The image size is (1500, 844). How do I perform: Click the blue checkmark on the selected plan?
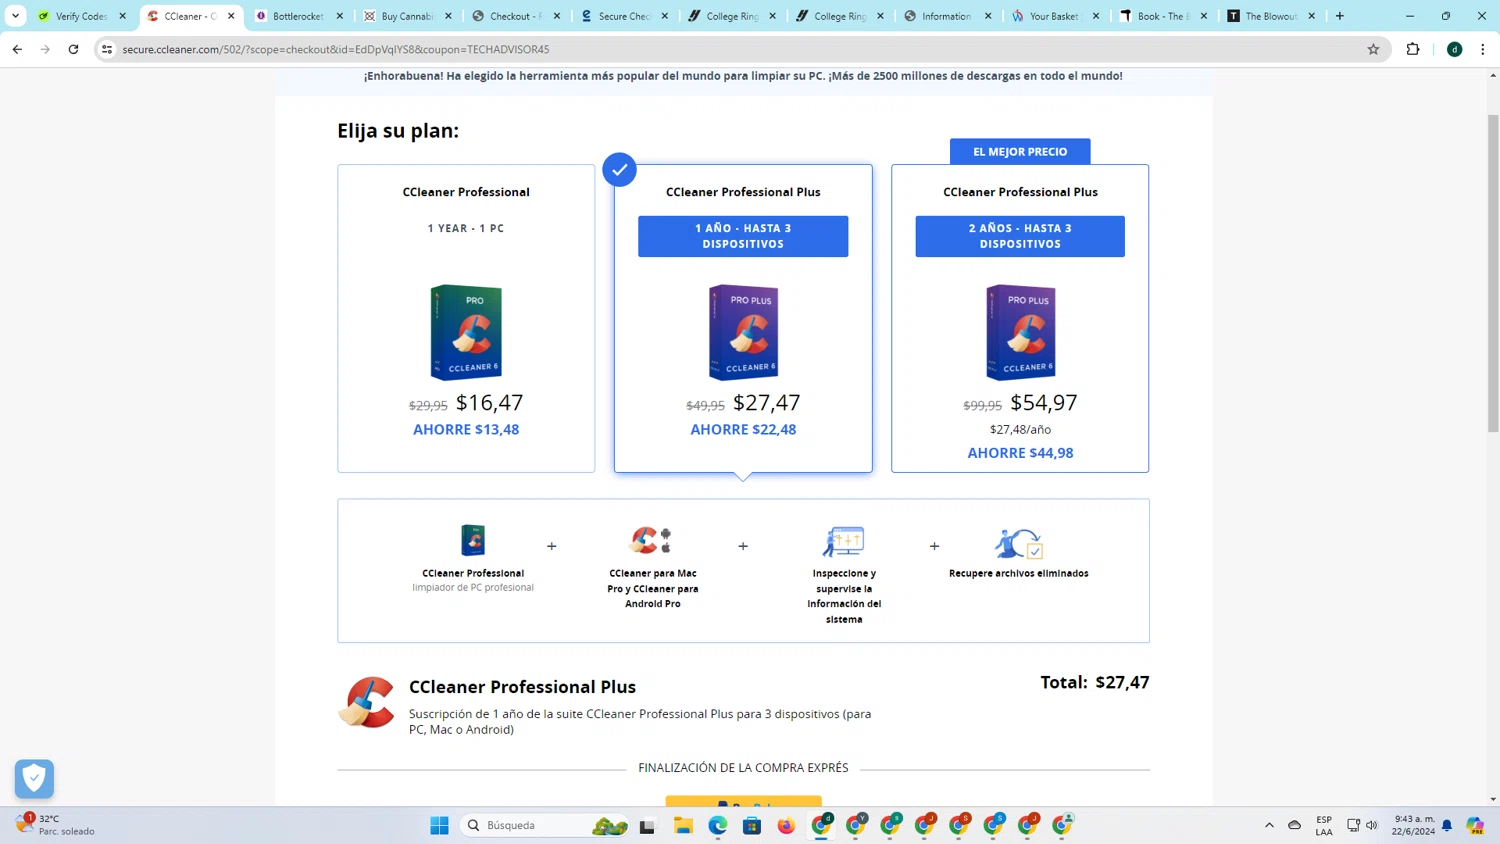click(620, 170)
